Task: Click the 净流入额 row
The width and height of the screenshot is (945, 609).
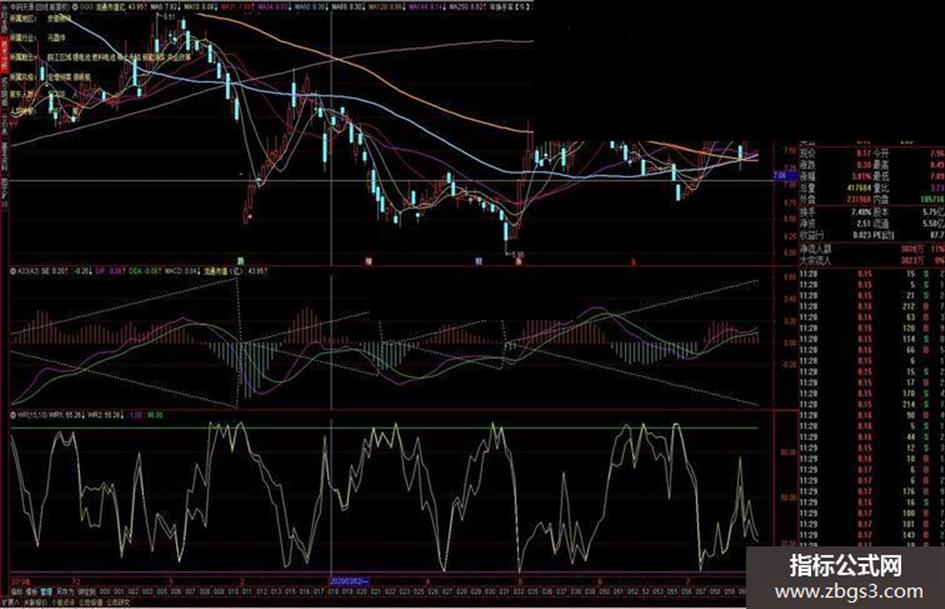Action: pos(871,248)
